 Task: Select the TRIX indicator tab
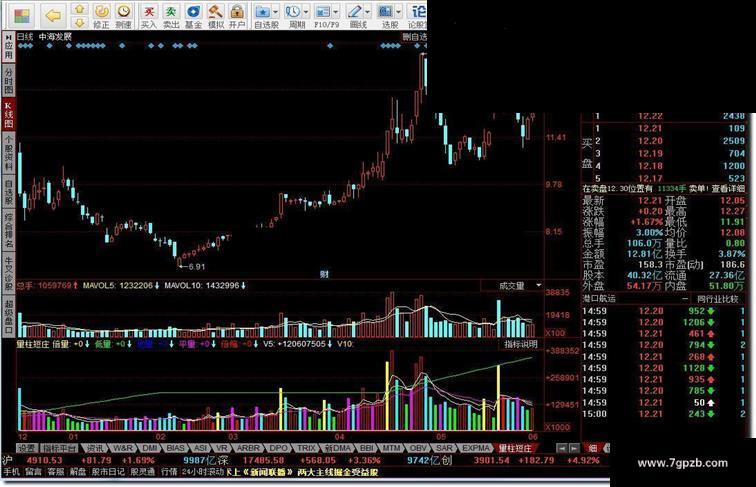pyautogui.click(x=306, y=448)
